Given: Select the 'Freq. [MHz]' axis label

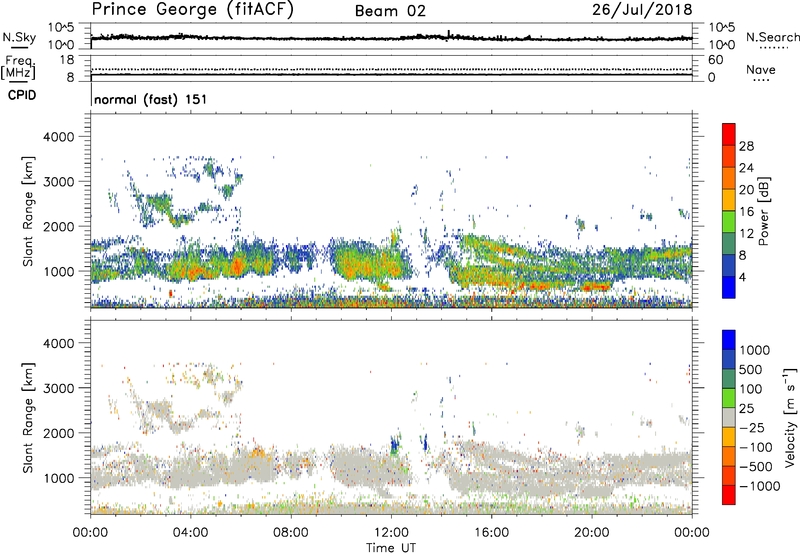Looking at the screenshot, I should [18, 68].
